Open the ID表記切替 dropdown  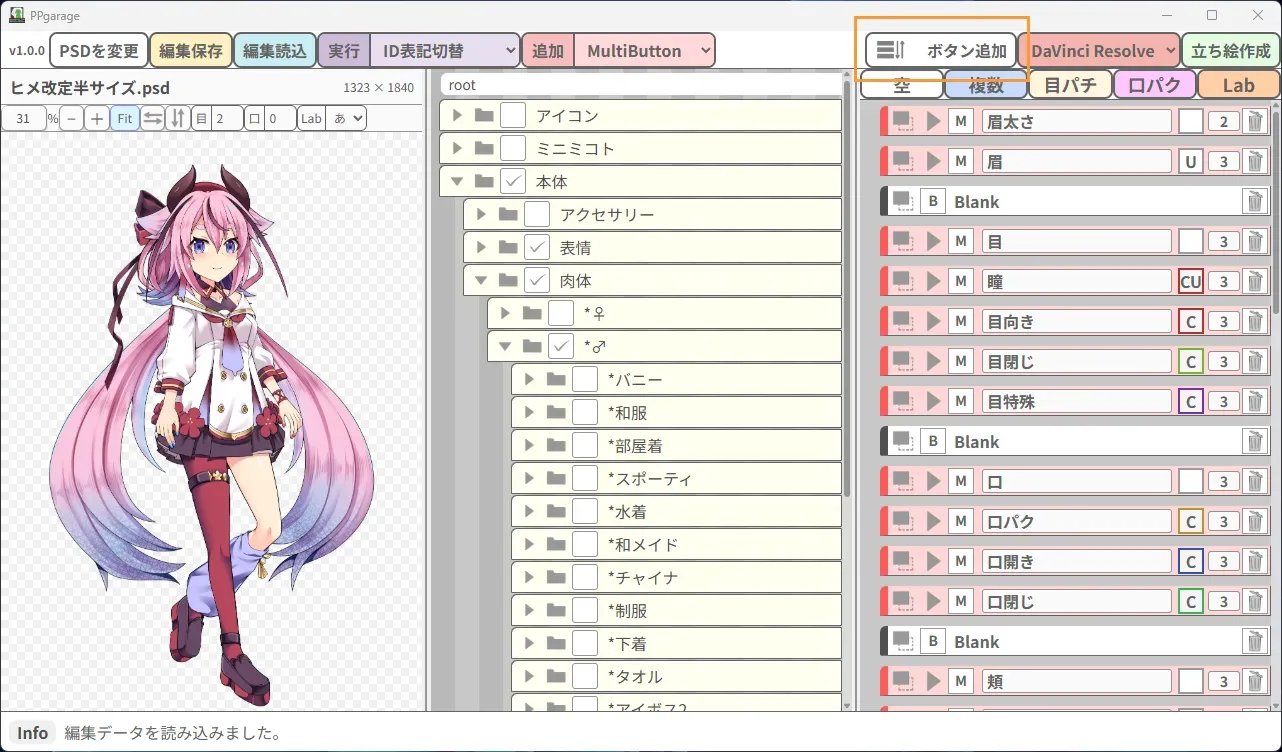click(444, 50)
